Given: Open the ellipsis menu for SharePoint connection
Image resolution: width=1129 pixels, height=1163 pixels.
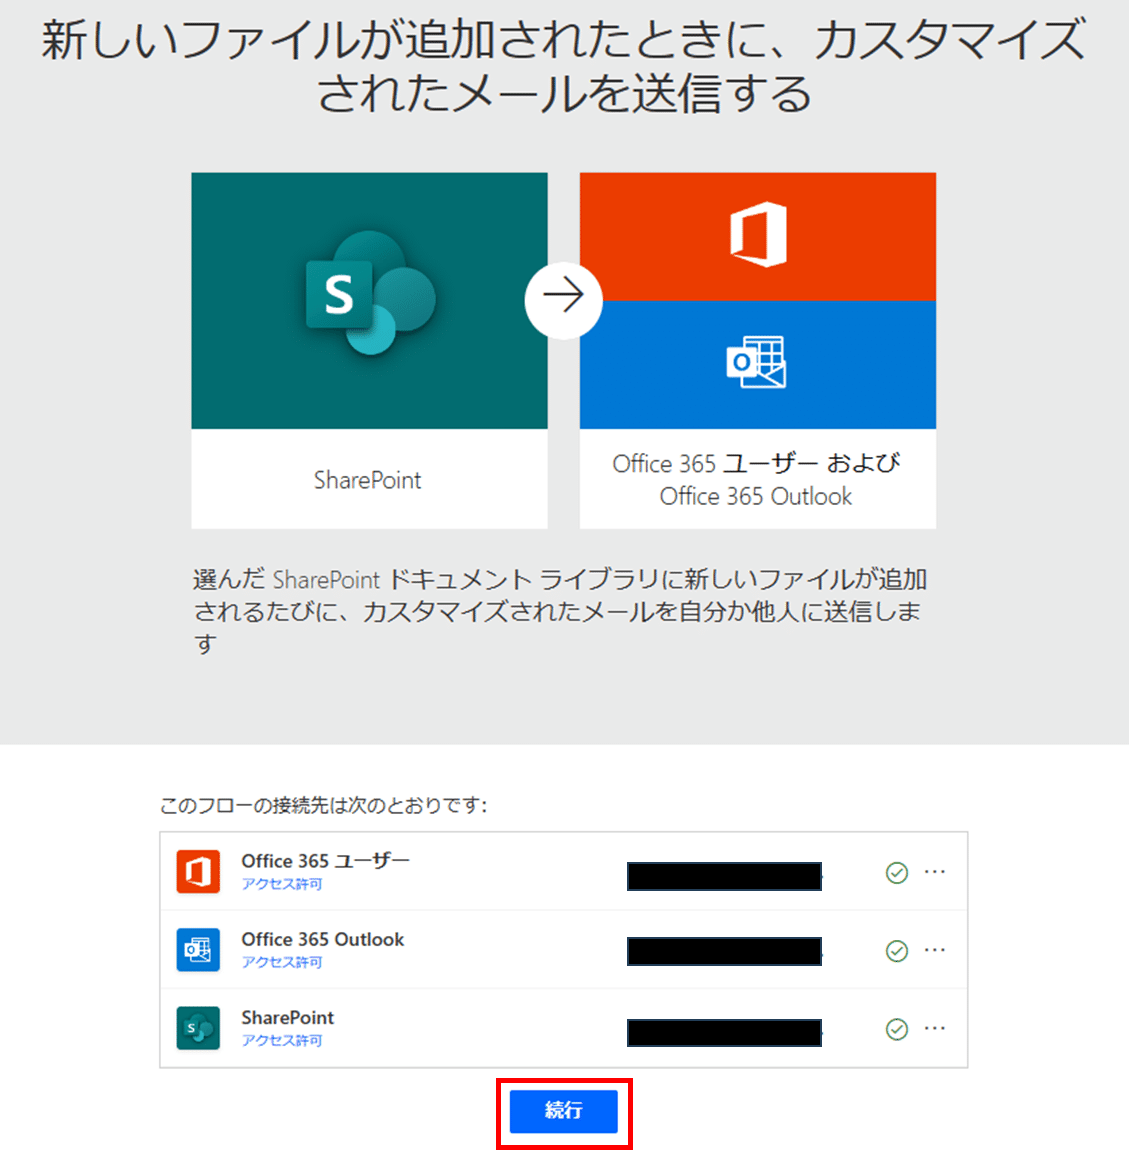Looking at the screenshot, I should tap(935, 1029).
